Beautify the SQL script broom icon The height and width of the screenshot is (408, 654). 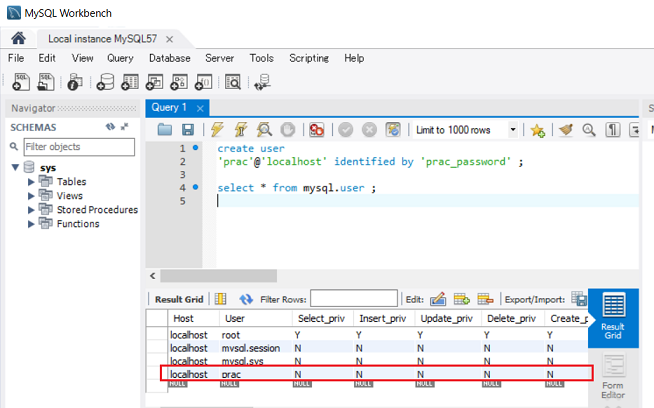click(x=566, y=130)
